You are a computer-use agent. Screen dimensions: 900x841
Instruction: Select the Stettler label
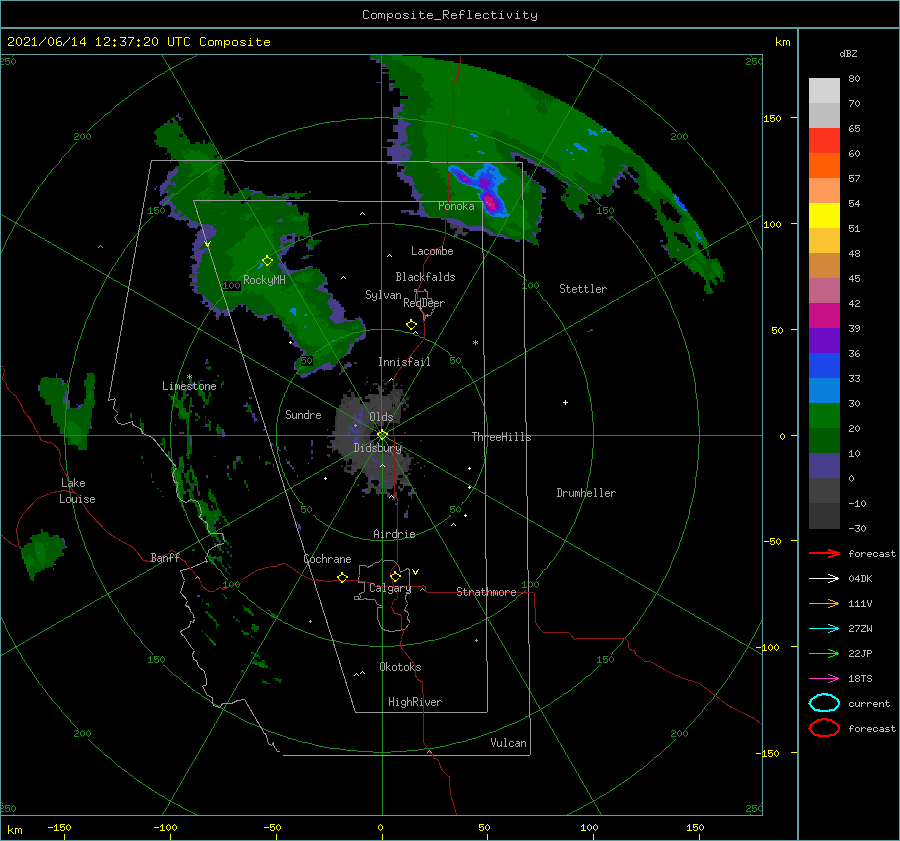583,289
